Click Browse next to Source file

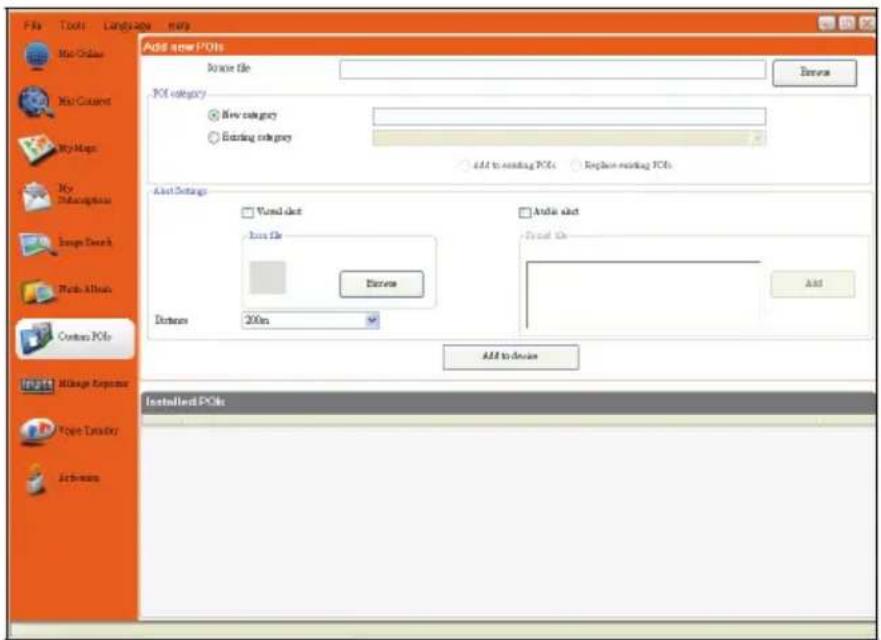click(815, 73)
